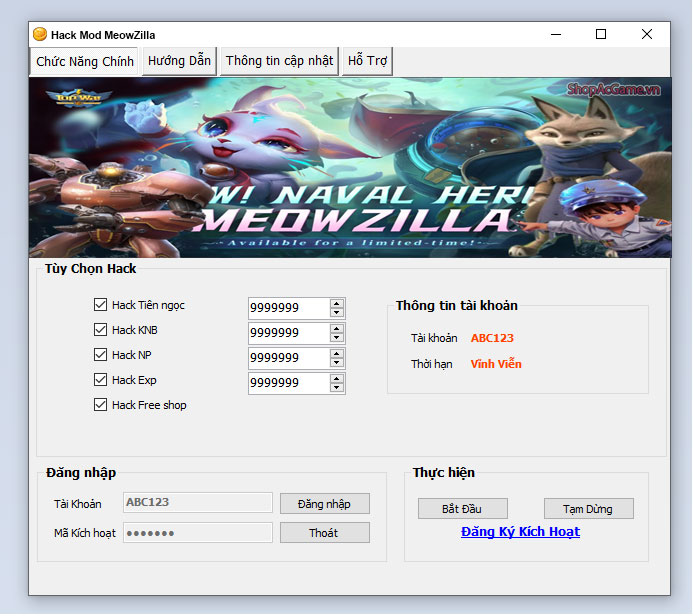This screenshot has height=616, width=693.
Task: Increase the Hack Exp value with up arrow
Action: [x=337, y=379]
